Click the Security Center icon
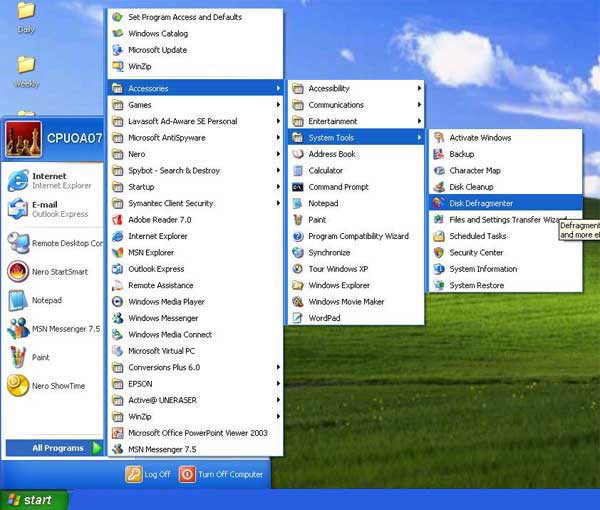 (x=438, y=252)
